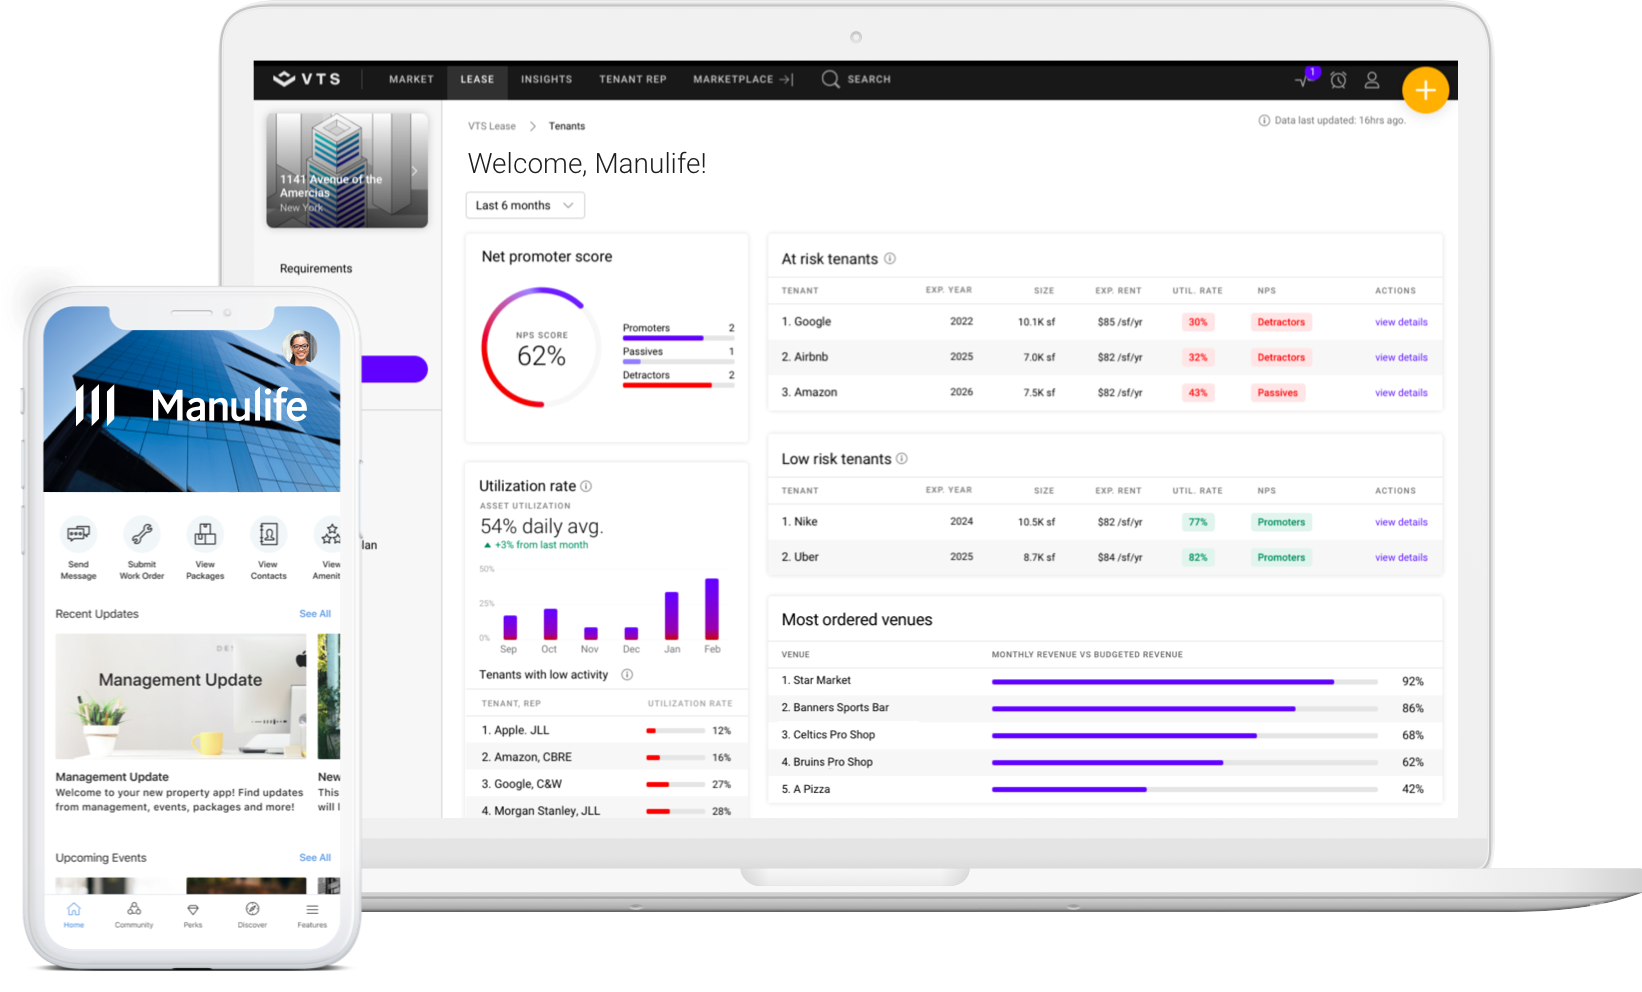Tap the Community tab icon on phone
Viewport: 1642px width, 992px height.
[134, 909]
